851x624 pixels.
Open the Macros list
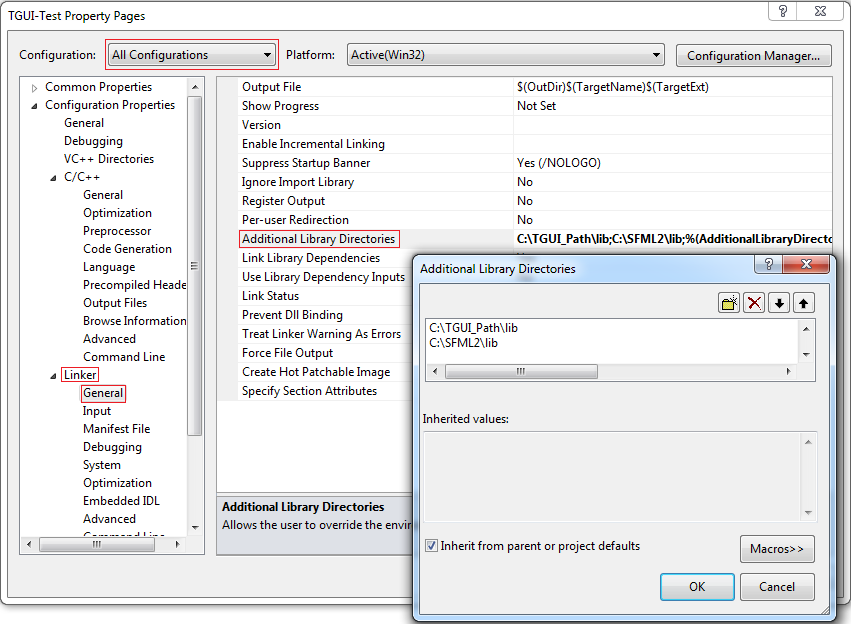coord(779,548)
